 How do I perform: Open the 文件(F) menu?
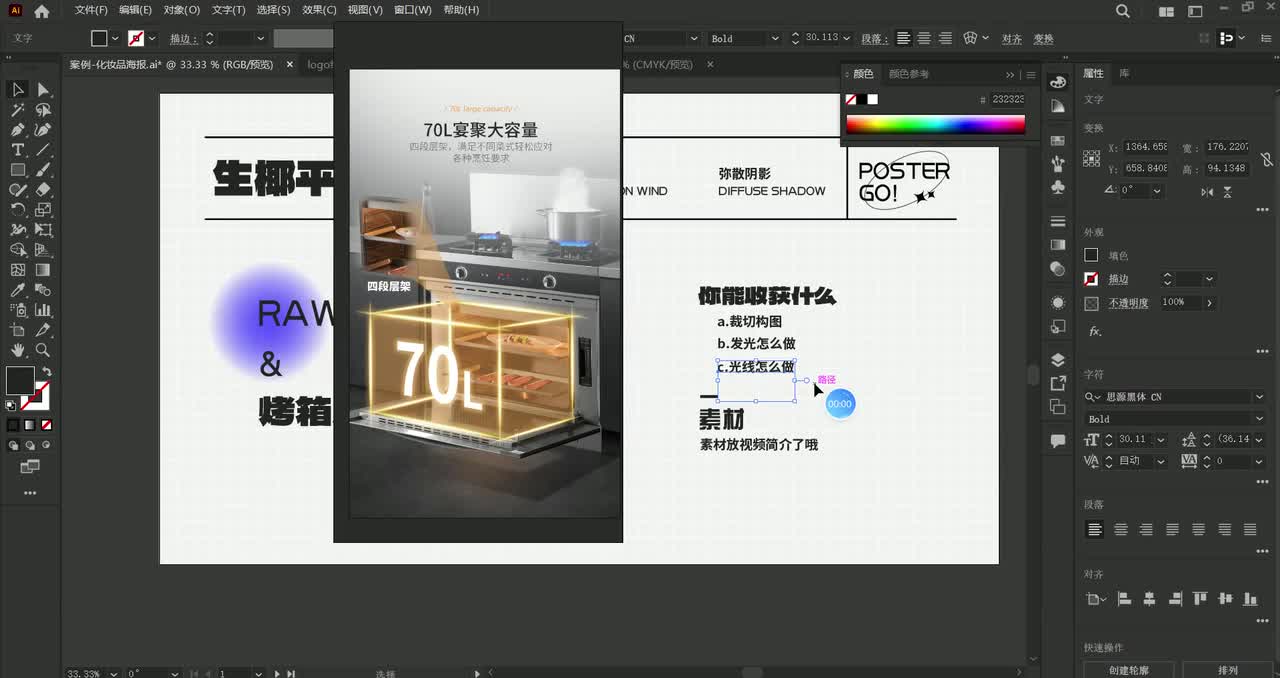[91, 10]
